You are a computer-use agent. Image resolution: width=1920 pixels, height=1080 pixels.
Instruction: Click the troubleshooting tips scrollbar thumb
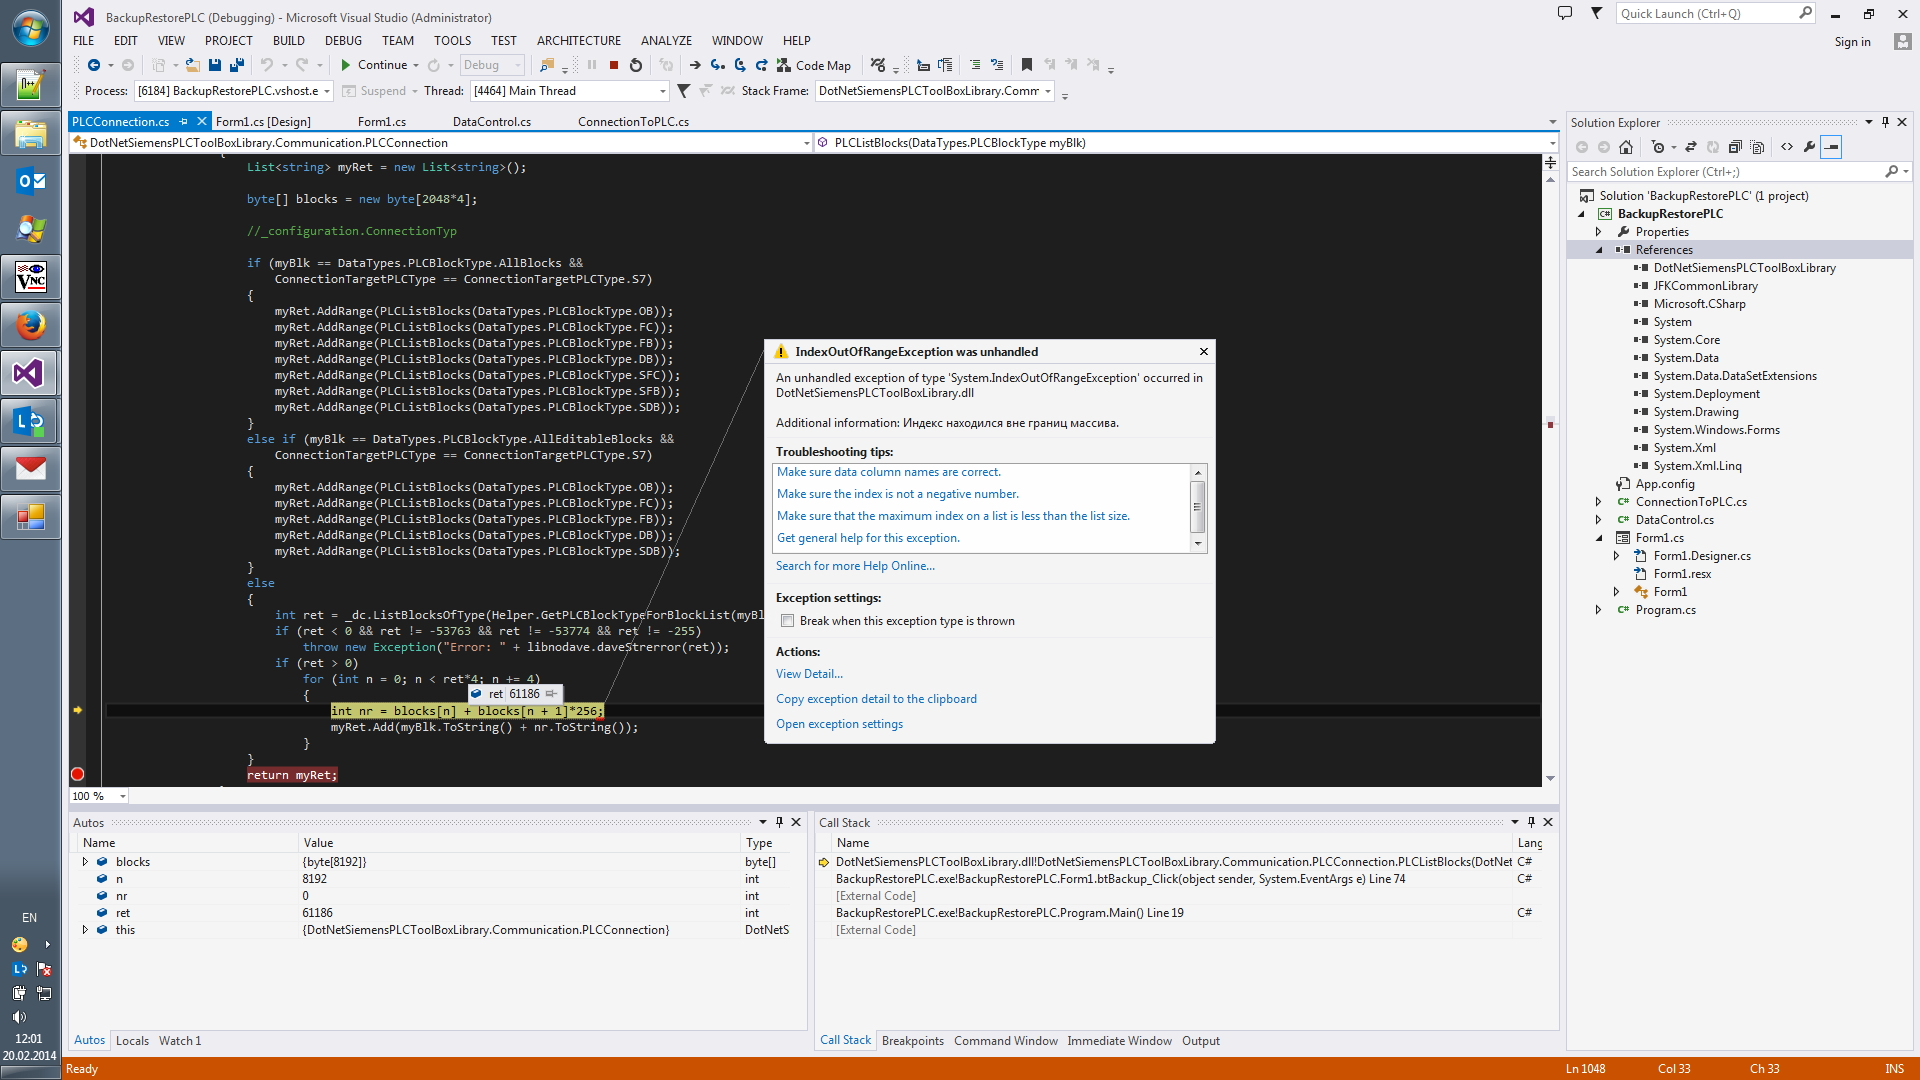tap(1197, 506)
